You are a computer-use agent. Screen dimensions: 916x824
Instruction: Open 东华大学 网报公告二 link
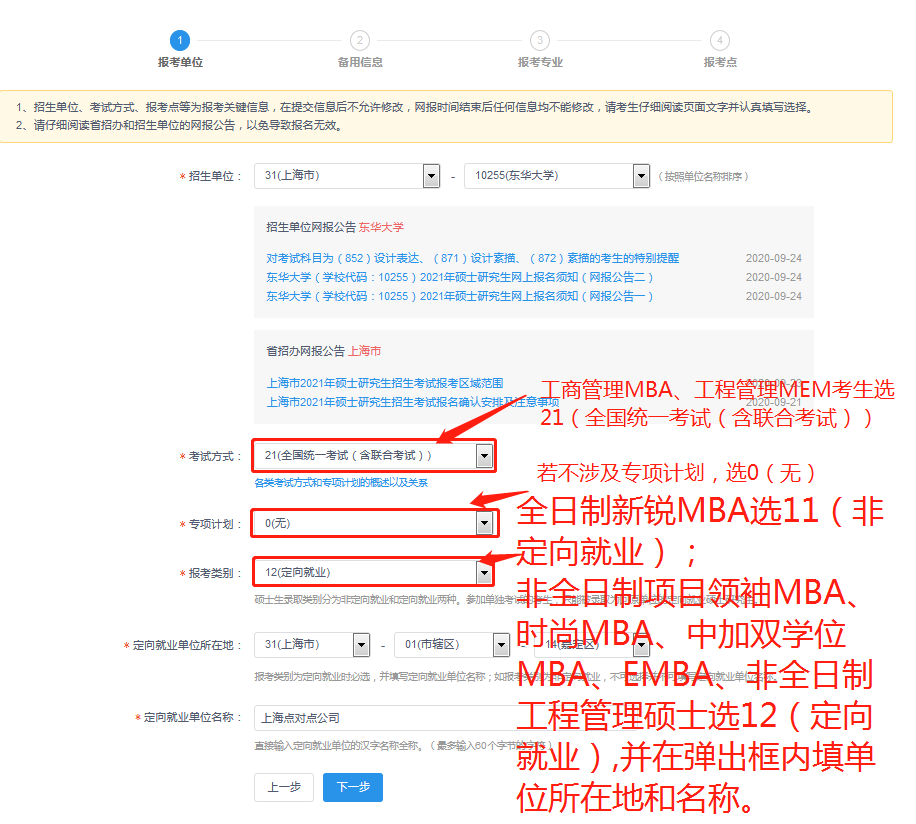(460, 277)
